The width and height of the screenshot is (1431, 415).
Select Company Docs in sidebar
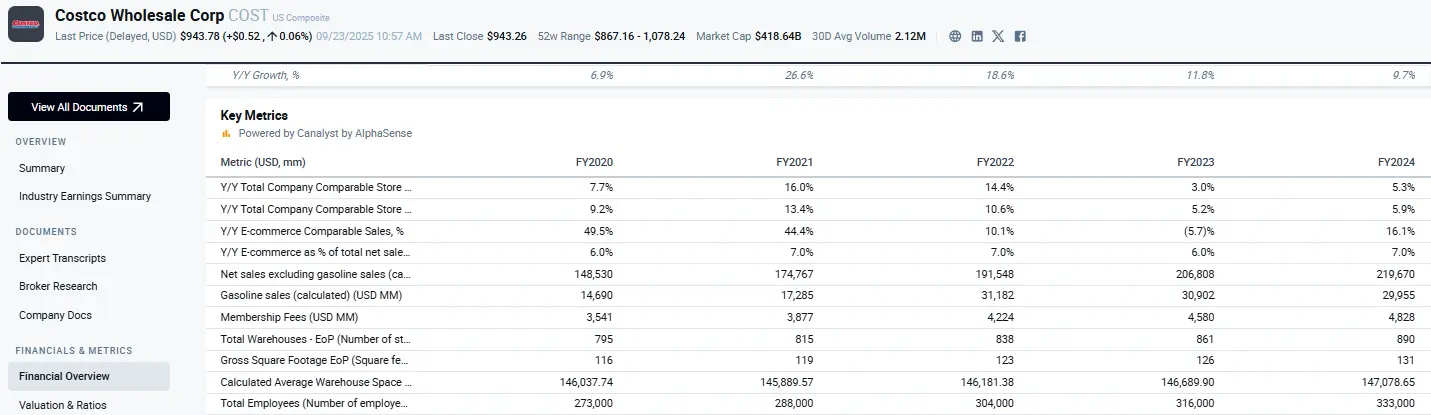(55, 315)
